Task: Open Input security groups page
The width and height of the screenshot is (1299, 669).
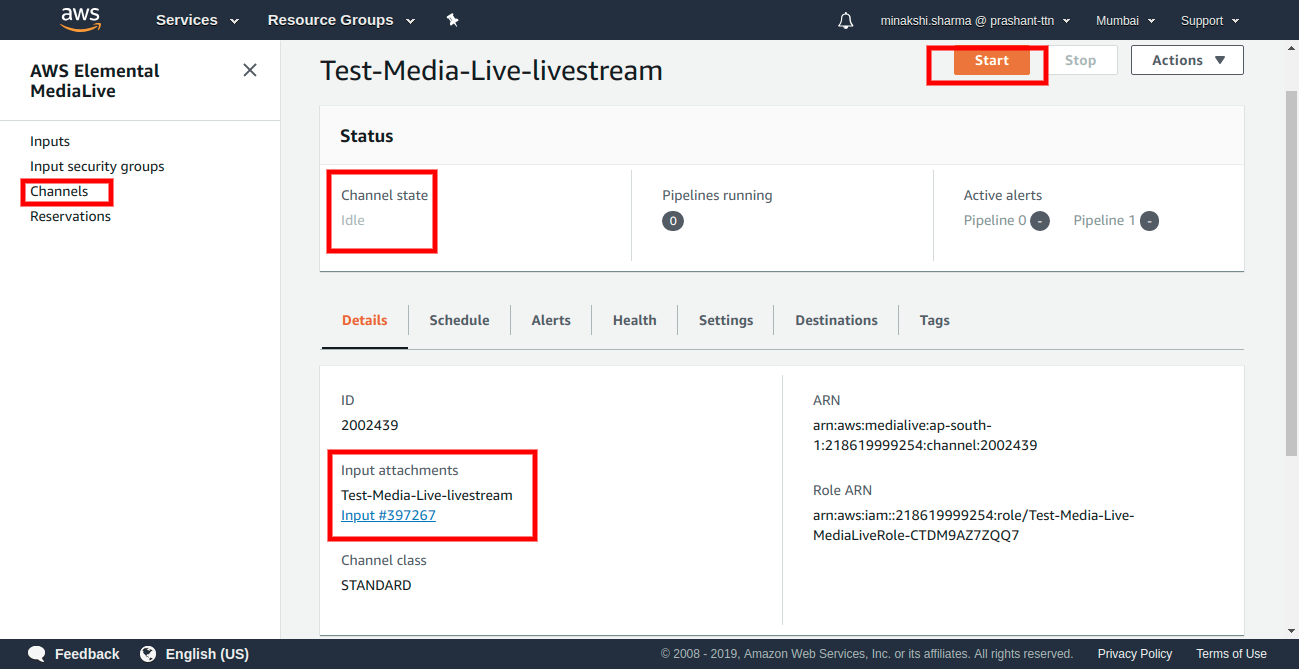Action: tap(97, 166)
